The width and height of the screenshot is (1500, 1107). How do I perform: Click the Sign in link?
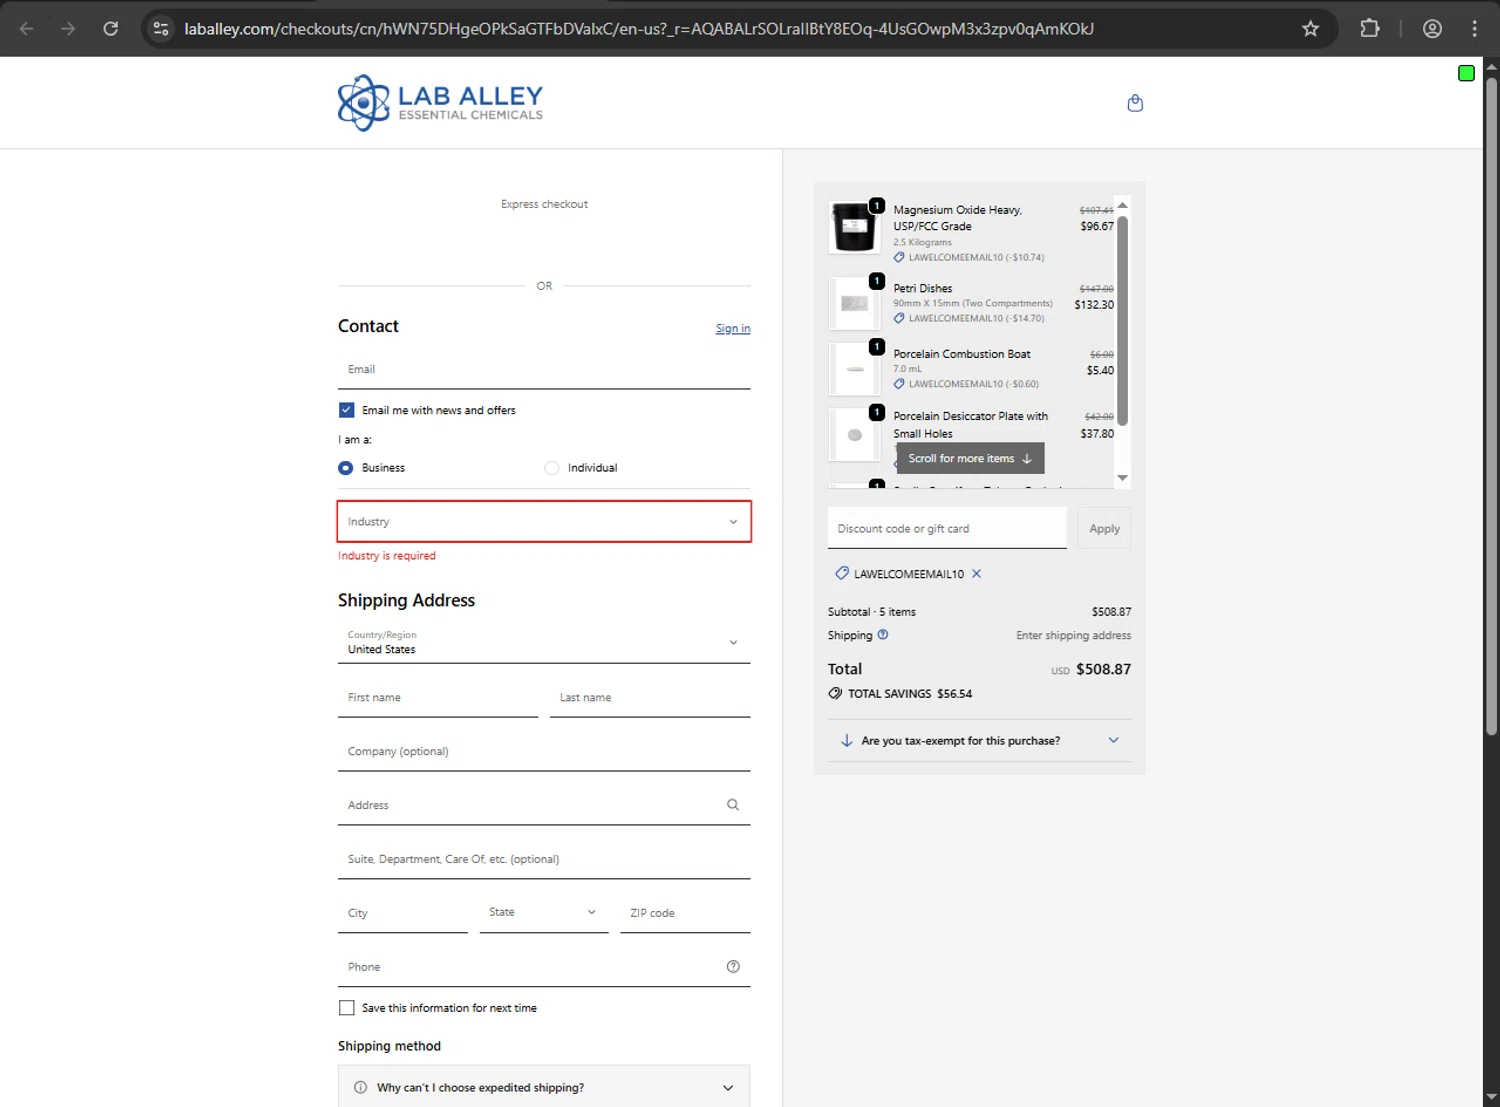tap(733, 328)
